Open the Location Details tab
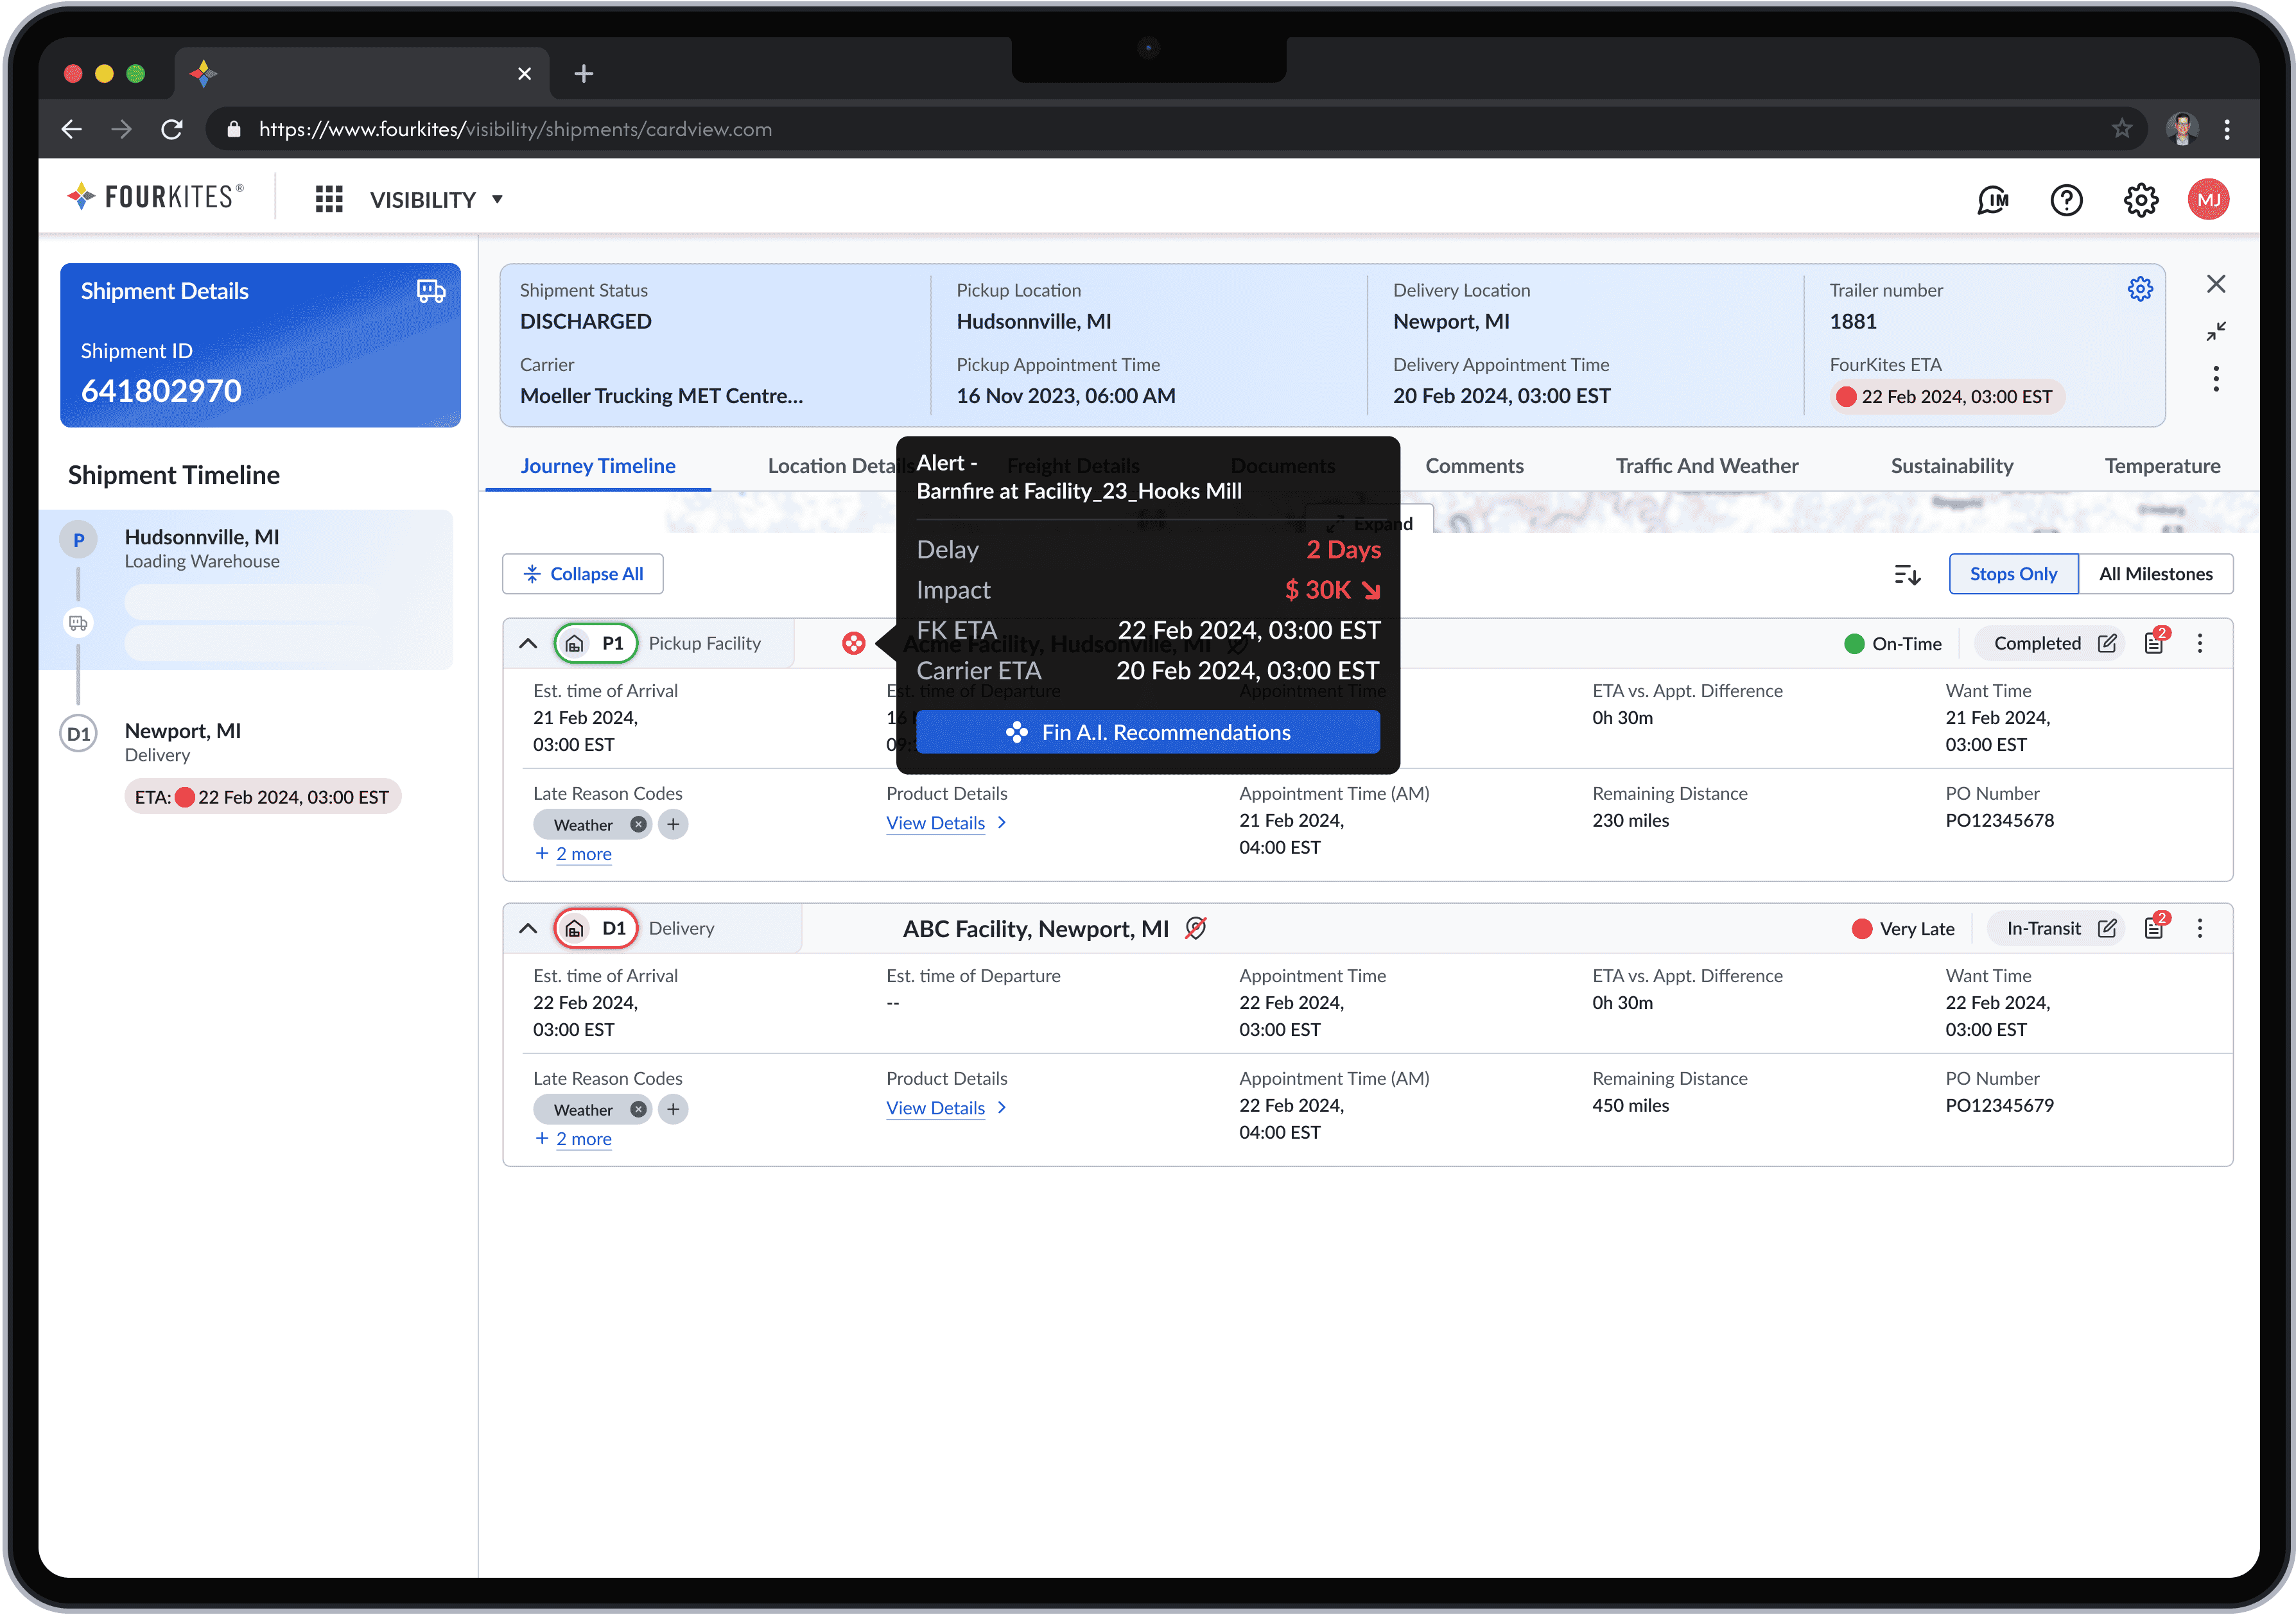2296x1615 pixels. 832,466
